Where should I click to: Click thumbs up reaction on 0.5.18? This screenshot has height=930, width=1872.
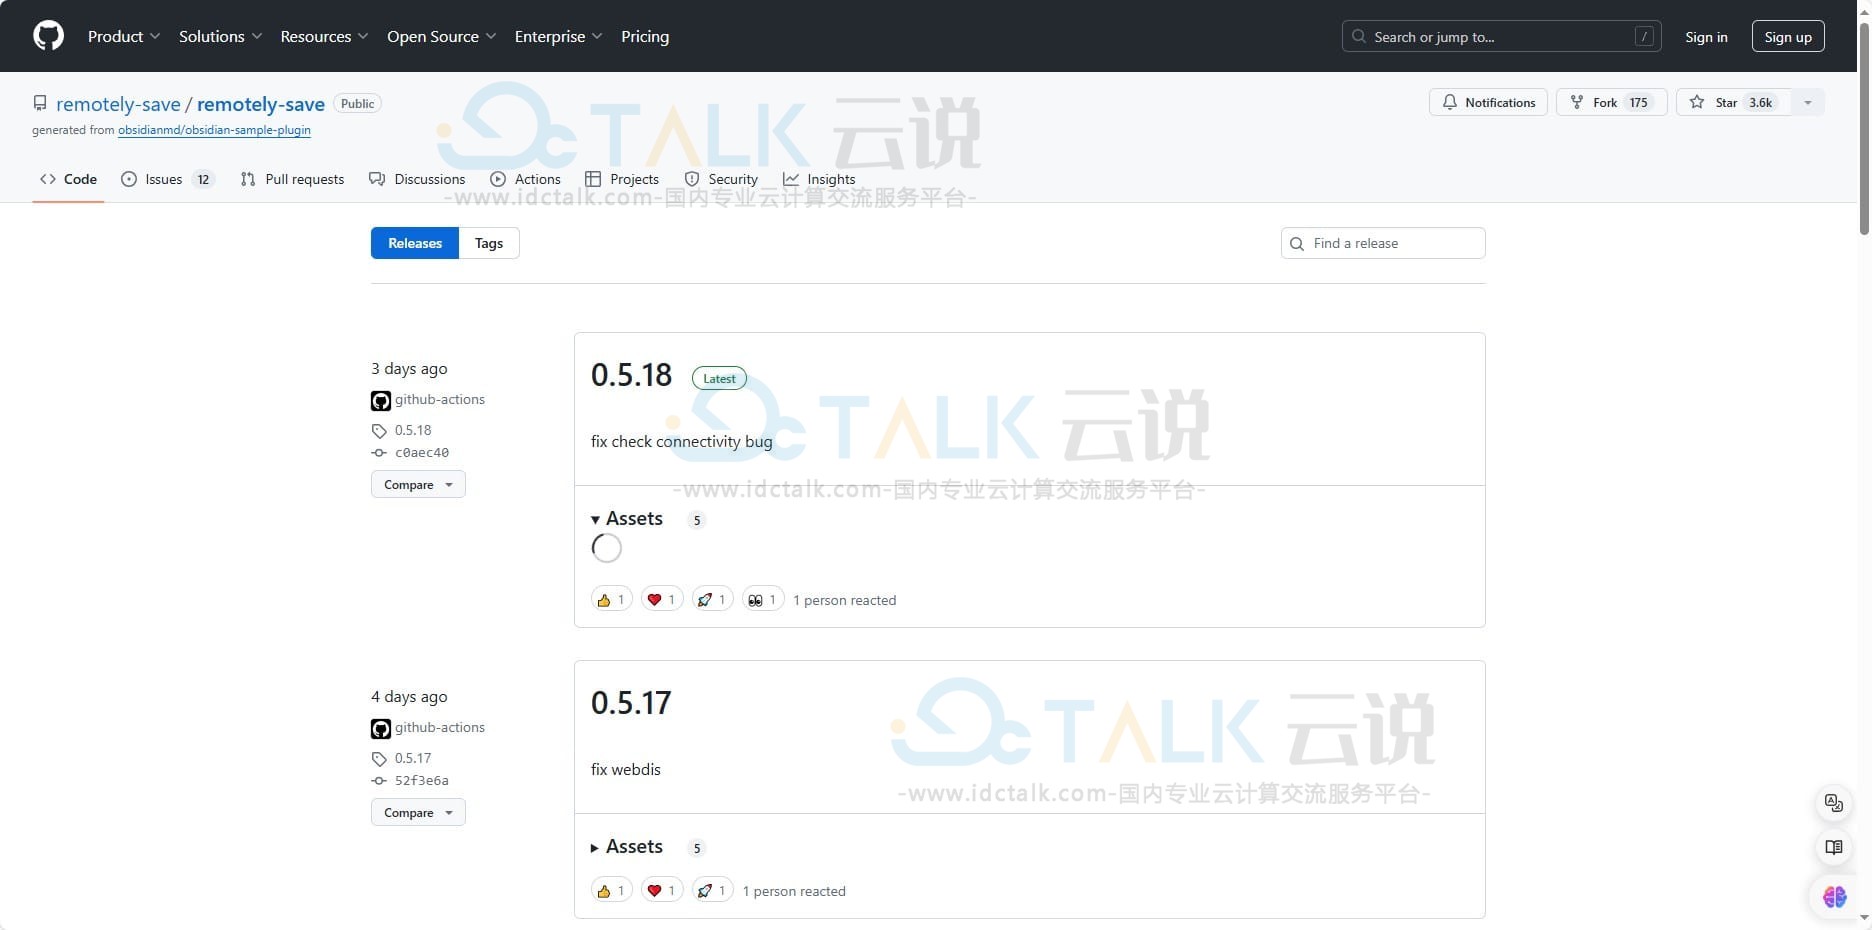pos(611,599)
